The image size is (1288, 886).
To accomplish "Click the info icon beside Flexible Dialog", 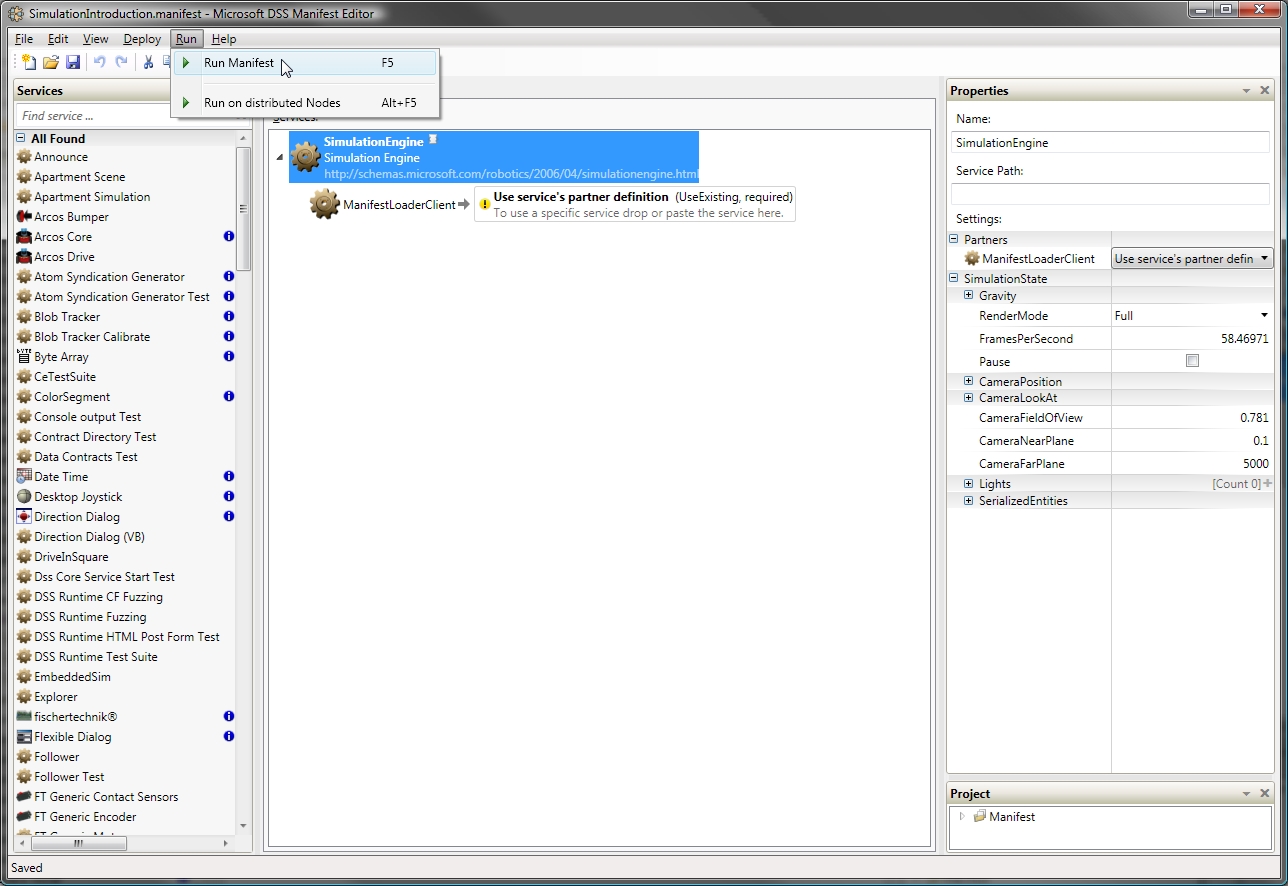I will [x=229, y=737].
